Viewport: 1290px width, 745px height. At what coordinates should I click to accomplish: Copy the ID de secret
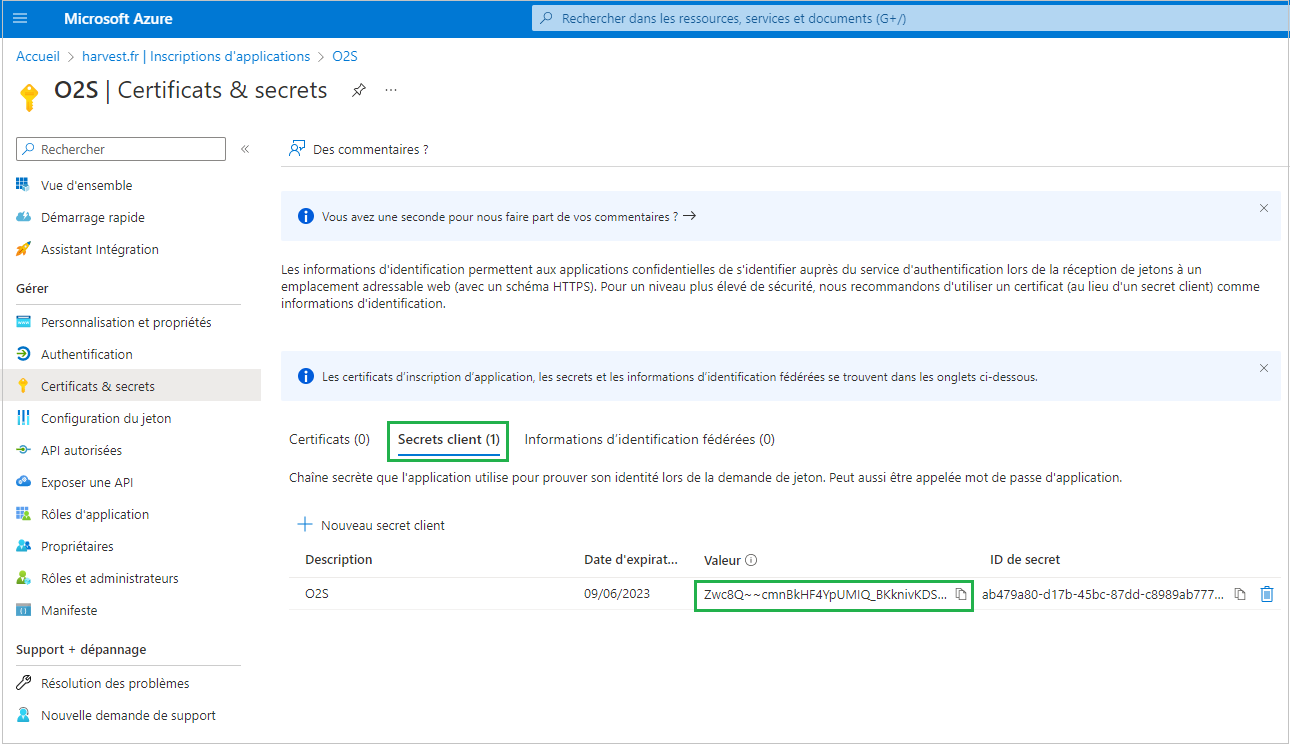pyautogui.click(x=1240, y=594)
